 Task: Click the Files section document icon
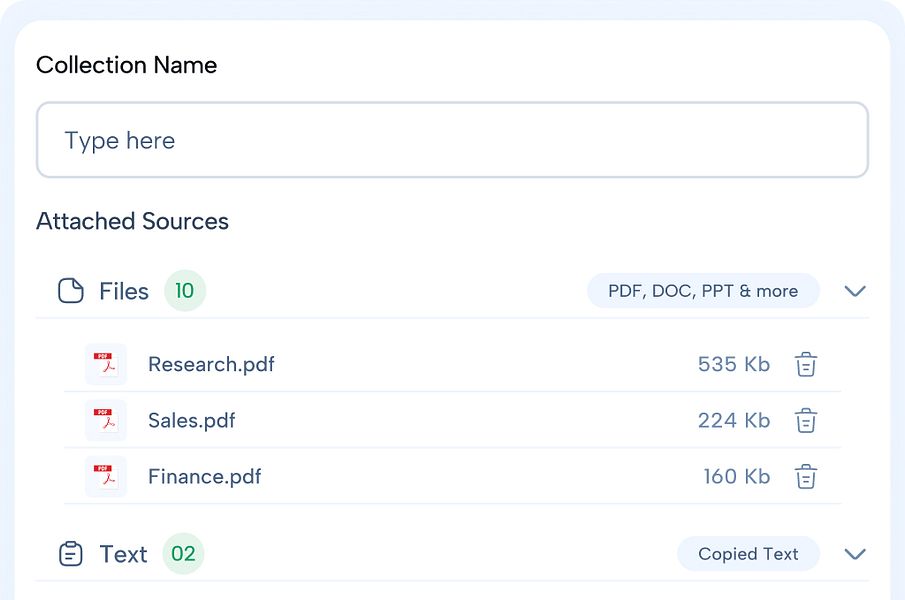[71, 291]
